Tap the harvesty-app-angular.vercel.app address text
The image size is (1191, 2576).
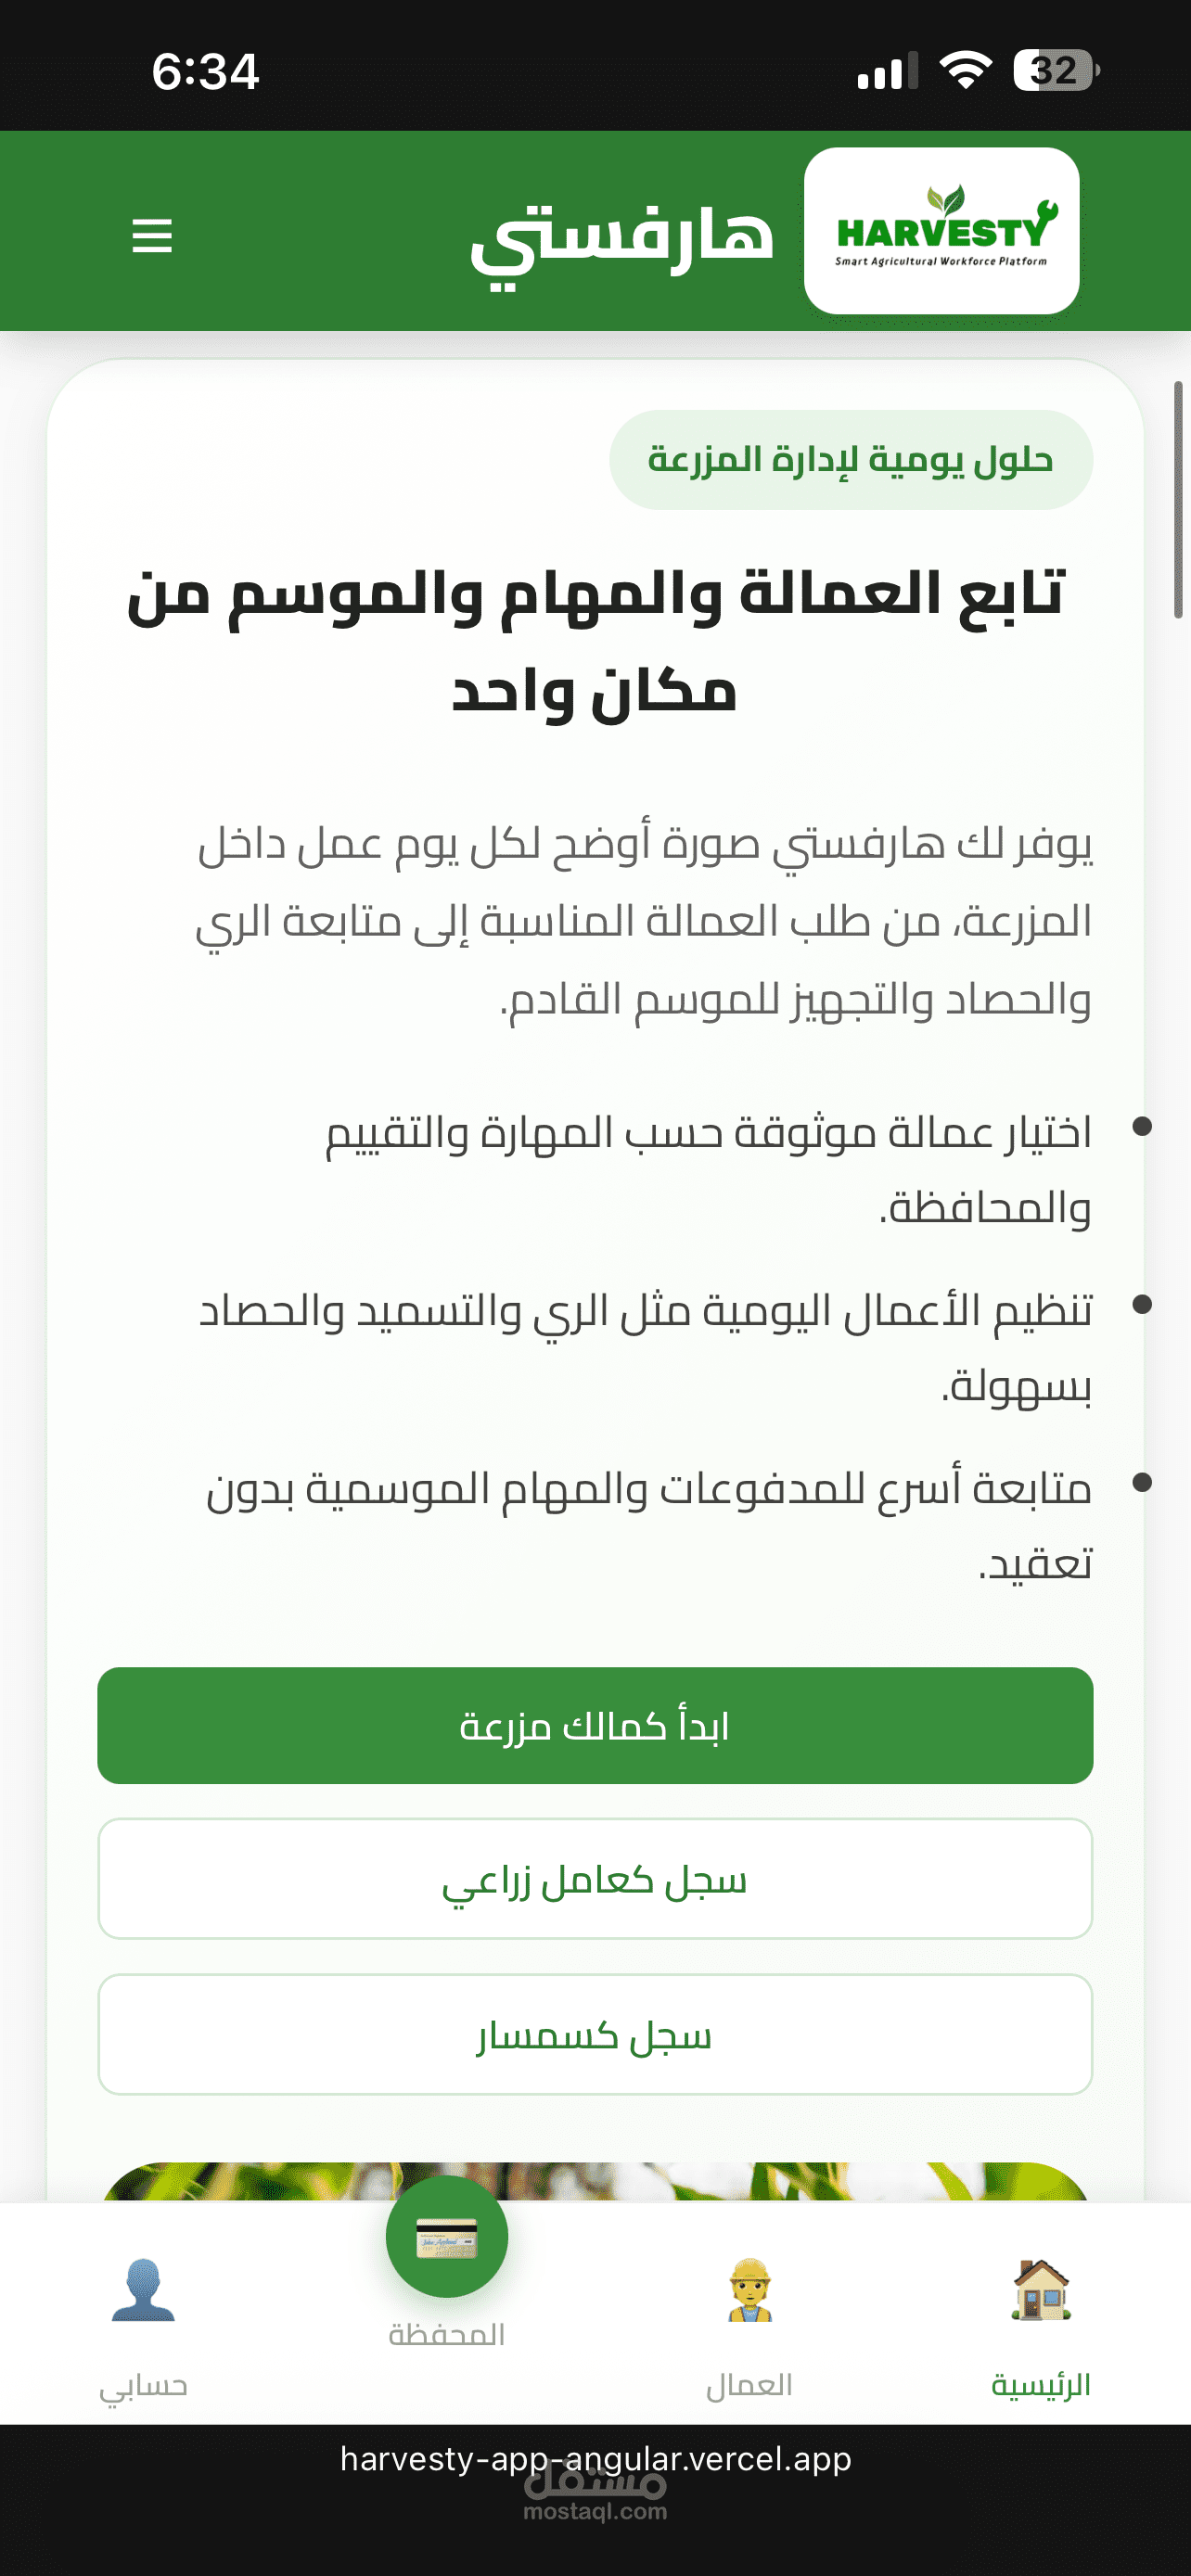click(595, 2458)
